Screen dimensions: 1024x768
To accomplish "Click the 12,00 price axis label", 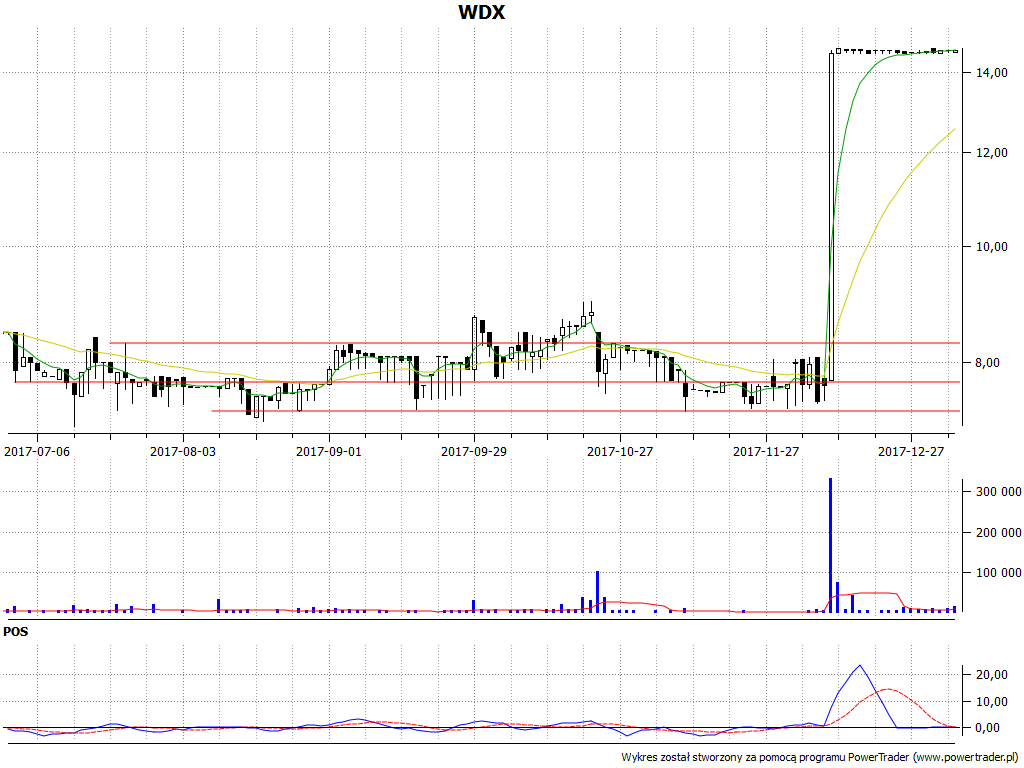I will click(991, 152).
